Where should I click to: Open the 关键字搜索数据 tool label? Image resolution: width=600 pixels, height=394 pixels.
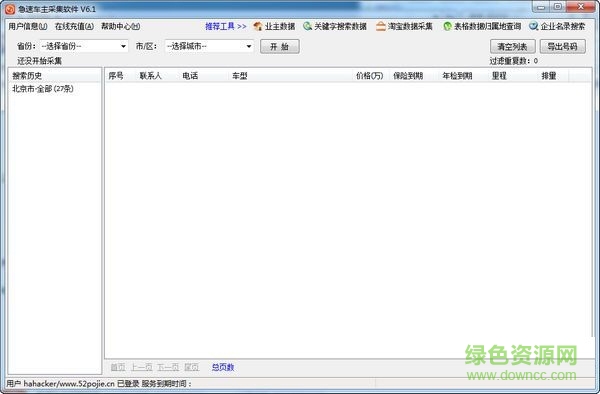340,26
